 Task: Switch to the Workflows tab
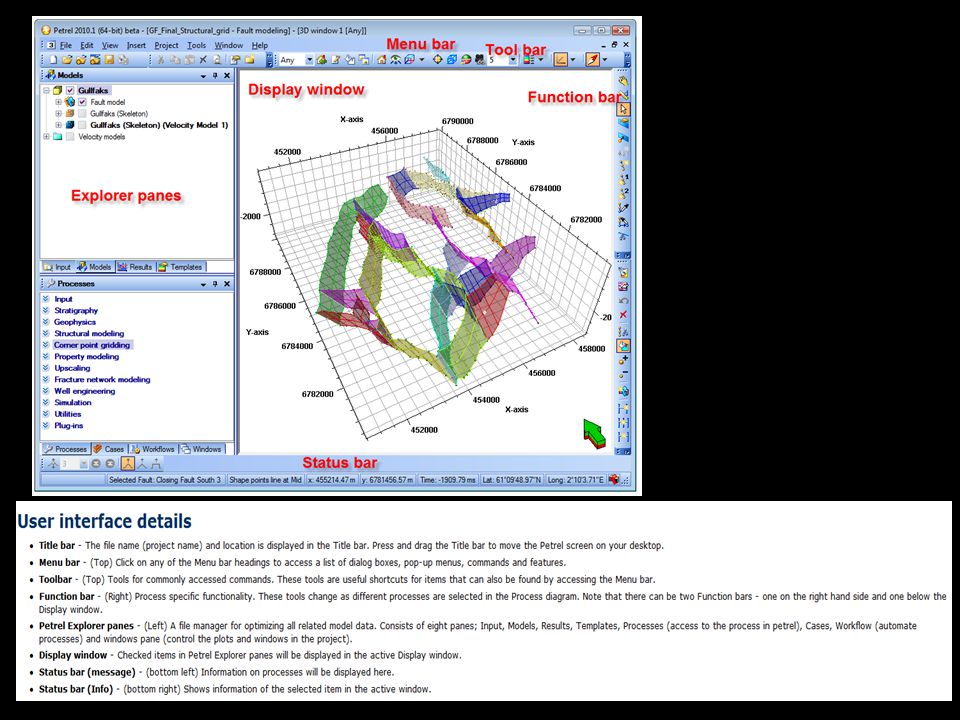(153, 449)
